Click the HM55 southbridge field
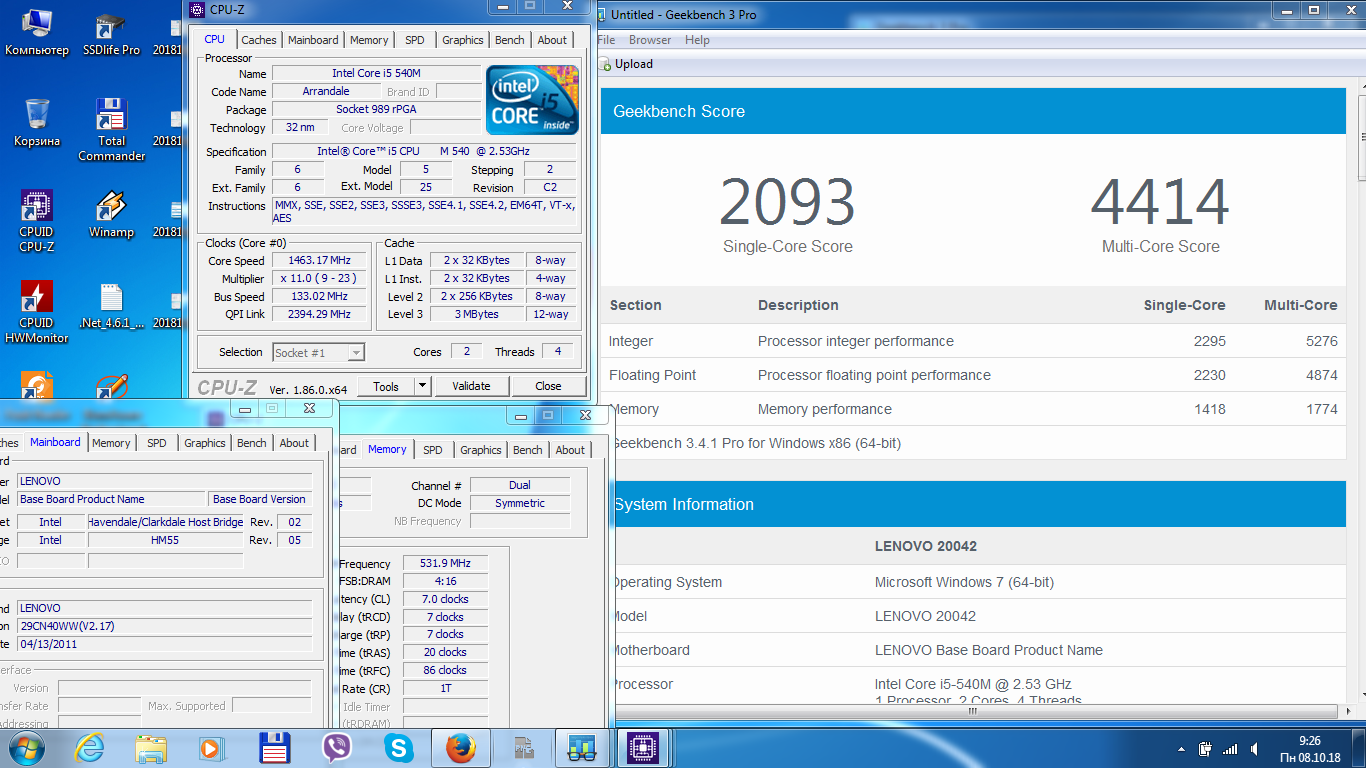This screenshot has width=1366, height=768. pos(165,540)
